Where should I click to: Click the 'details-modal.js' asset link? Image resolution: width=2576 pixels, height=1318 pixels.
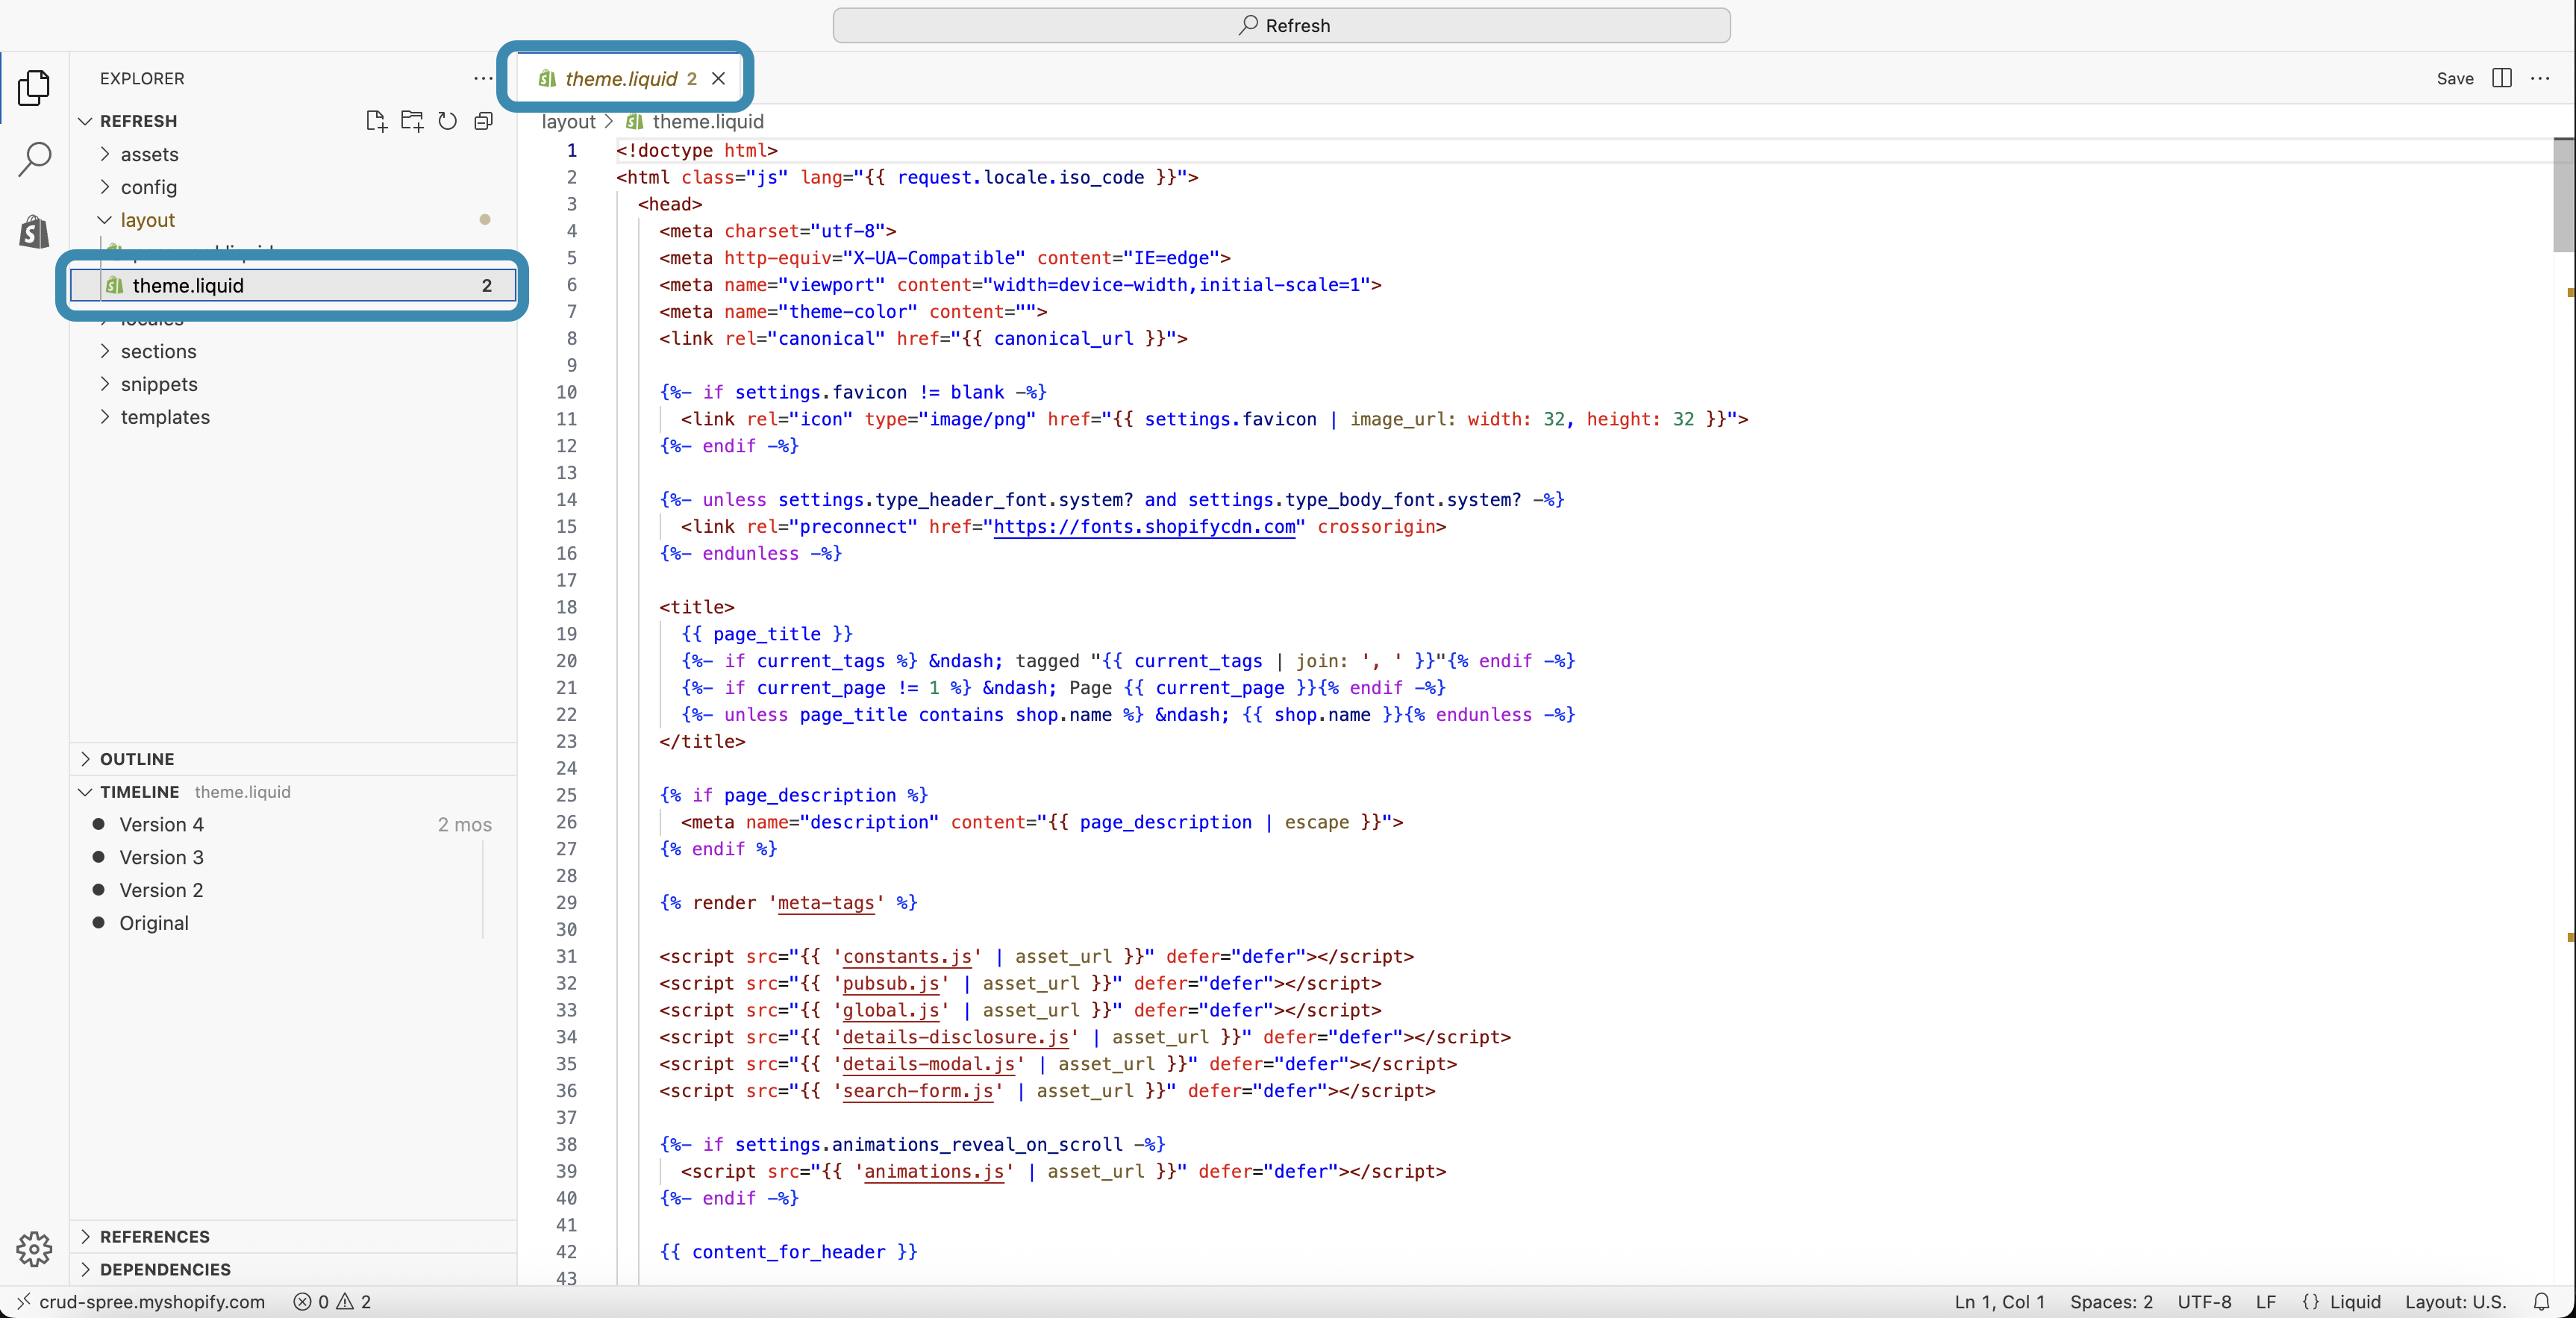click(x=929, y=1064)
